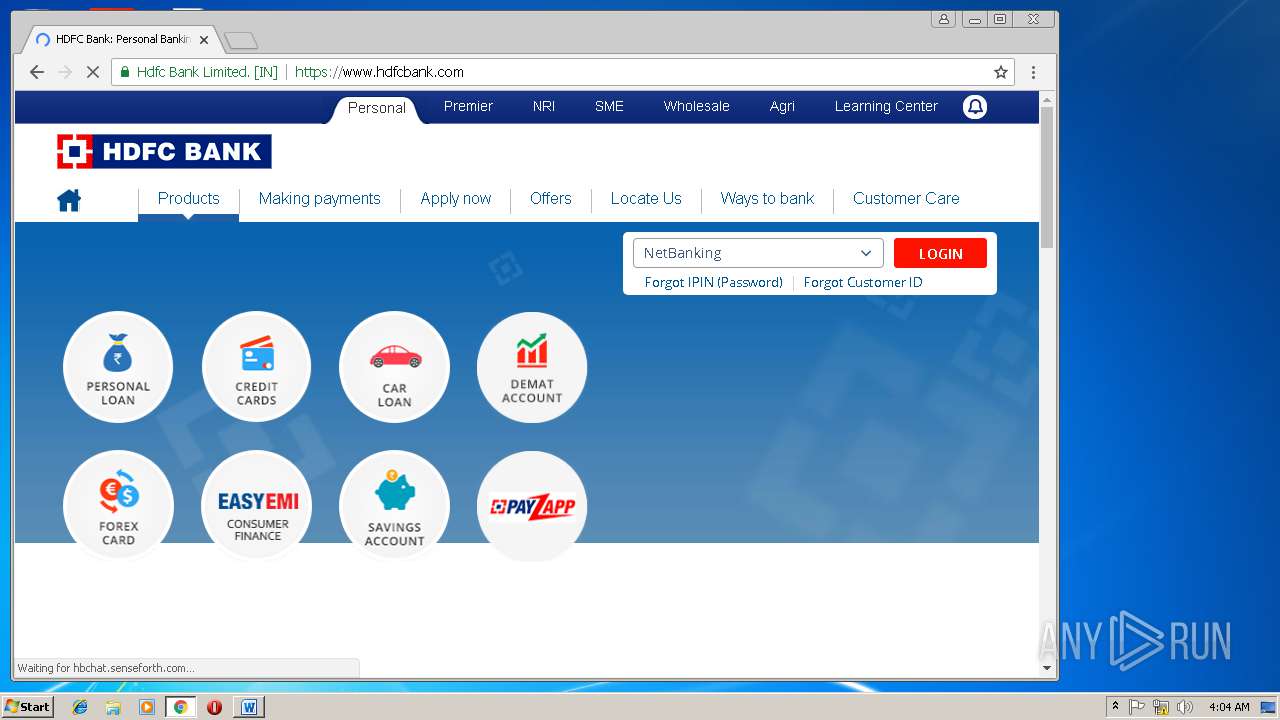Follow Forgot IPIN (Password) link
Screen dimensions: 1280x720
(x=713, y=282)
